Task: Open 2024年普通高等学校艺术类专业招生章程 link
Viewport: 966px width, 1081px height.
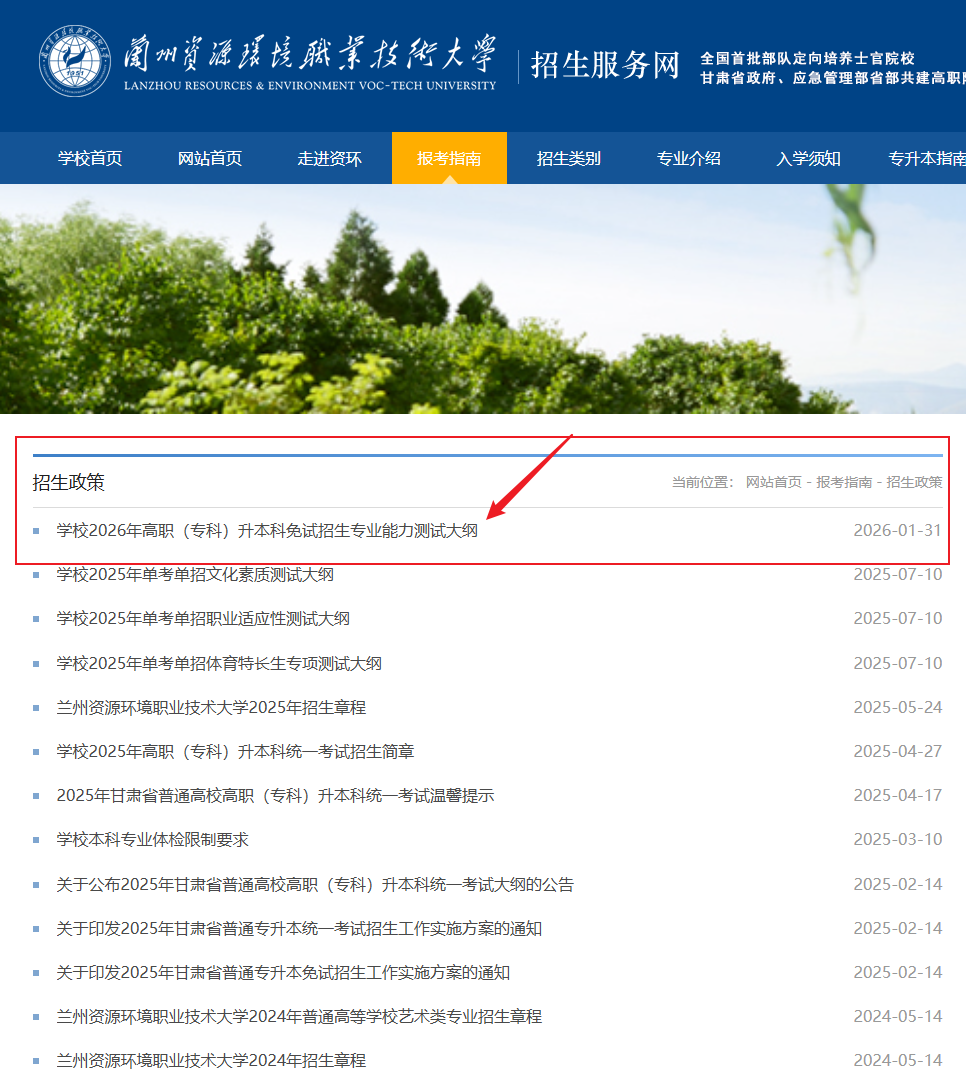Action: 299,1017
